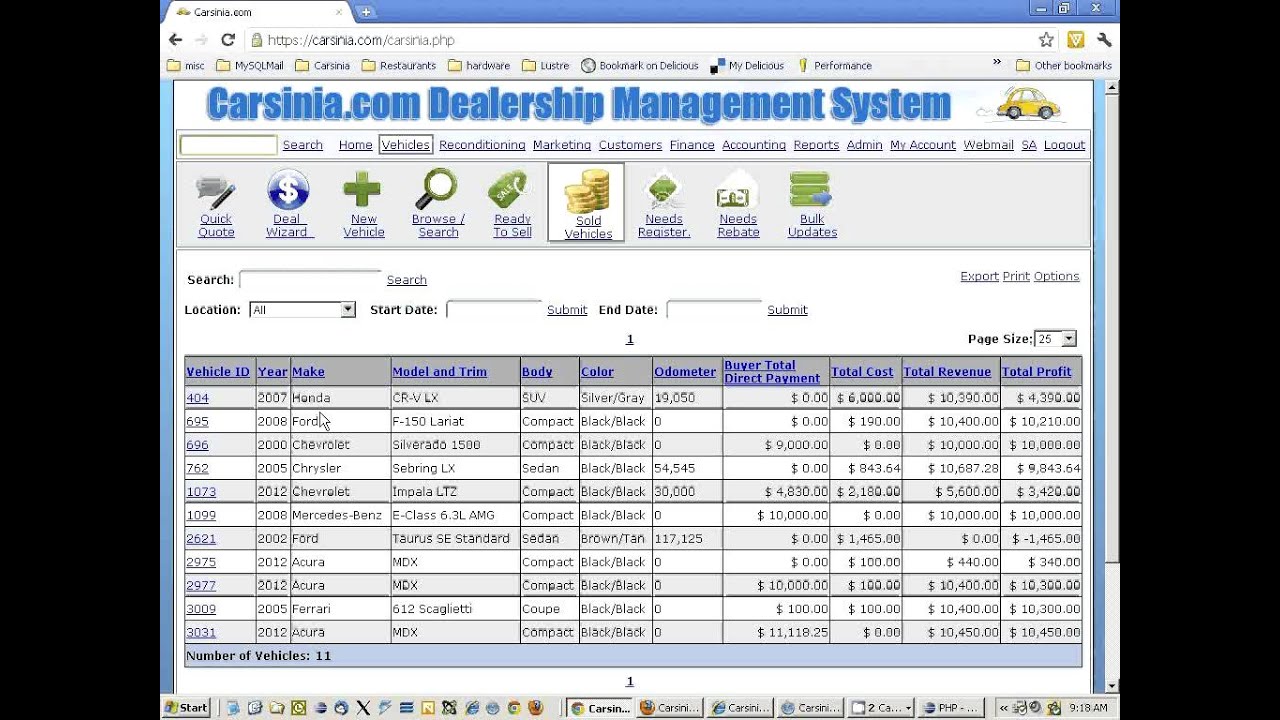The width and height of the screenshot is (1280, 720).
Task: Open the Location dropdown set to All
Action: click(x=302, y=310)
